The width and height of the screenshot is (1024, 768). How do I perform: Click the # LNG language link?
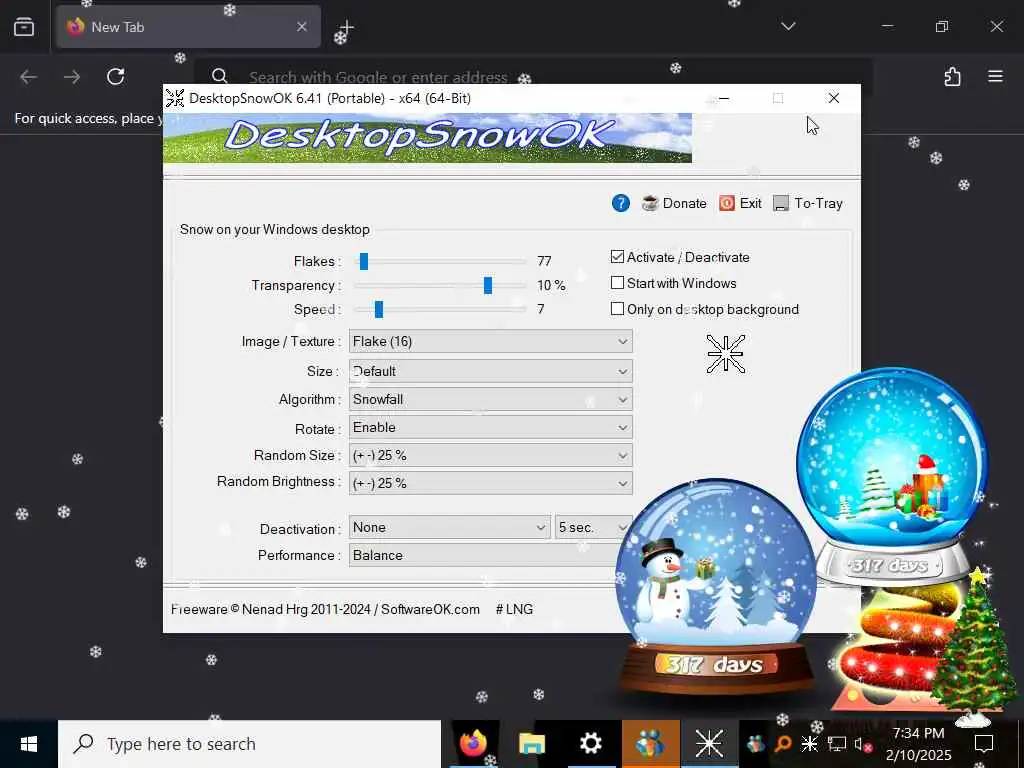tap(515, 609)
